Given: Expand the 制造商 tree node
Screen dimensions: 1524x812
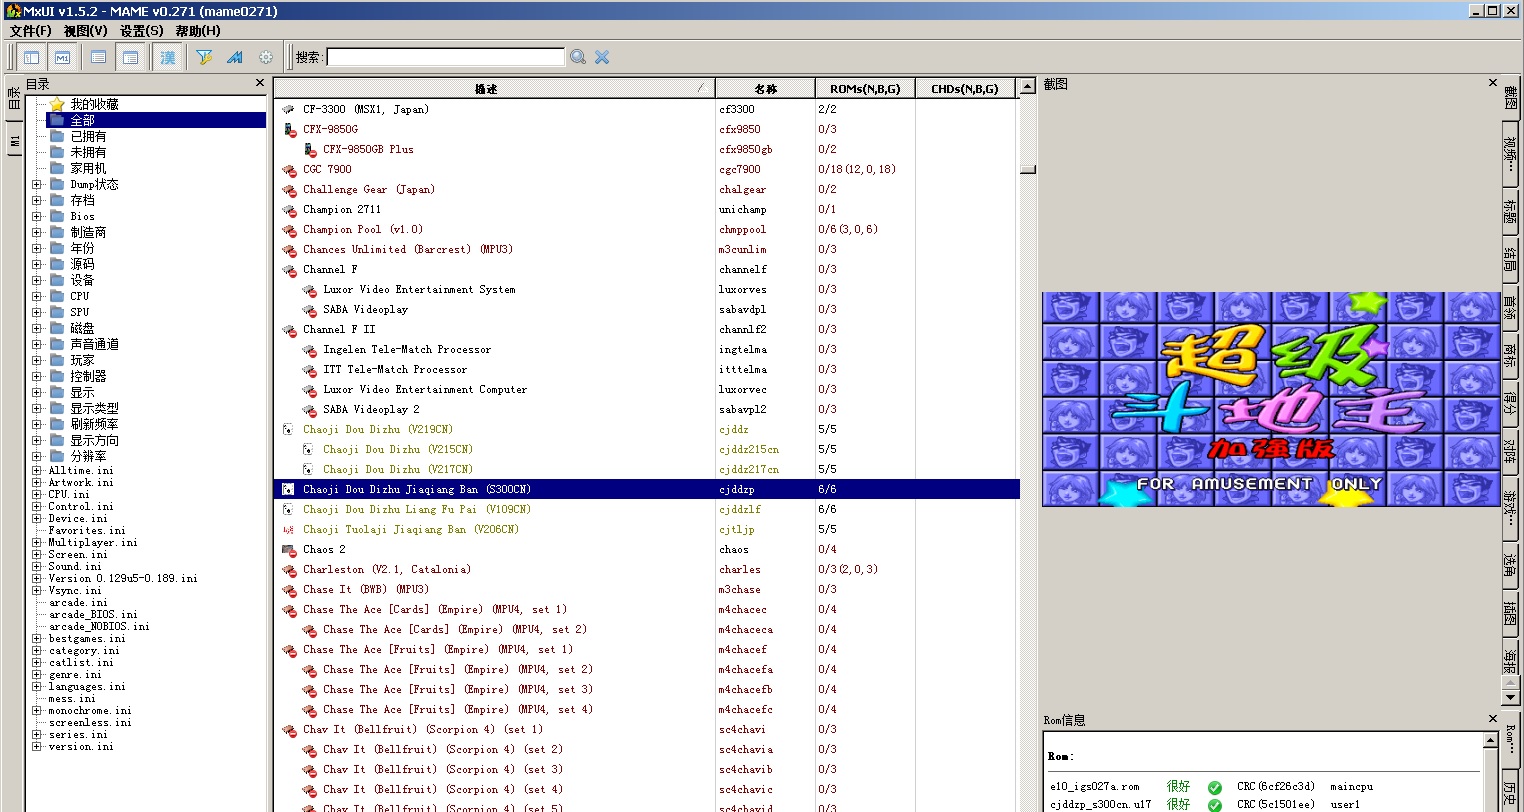Looking at the screenshot, I should point(36,232).
